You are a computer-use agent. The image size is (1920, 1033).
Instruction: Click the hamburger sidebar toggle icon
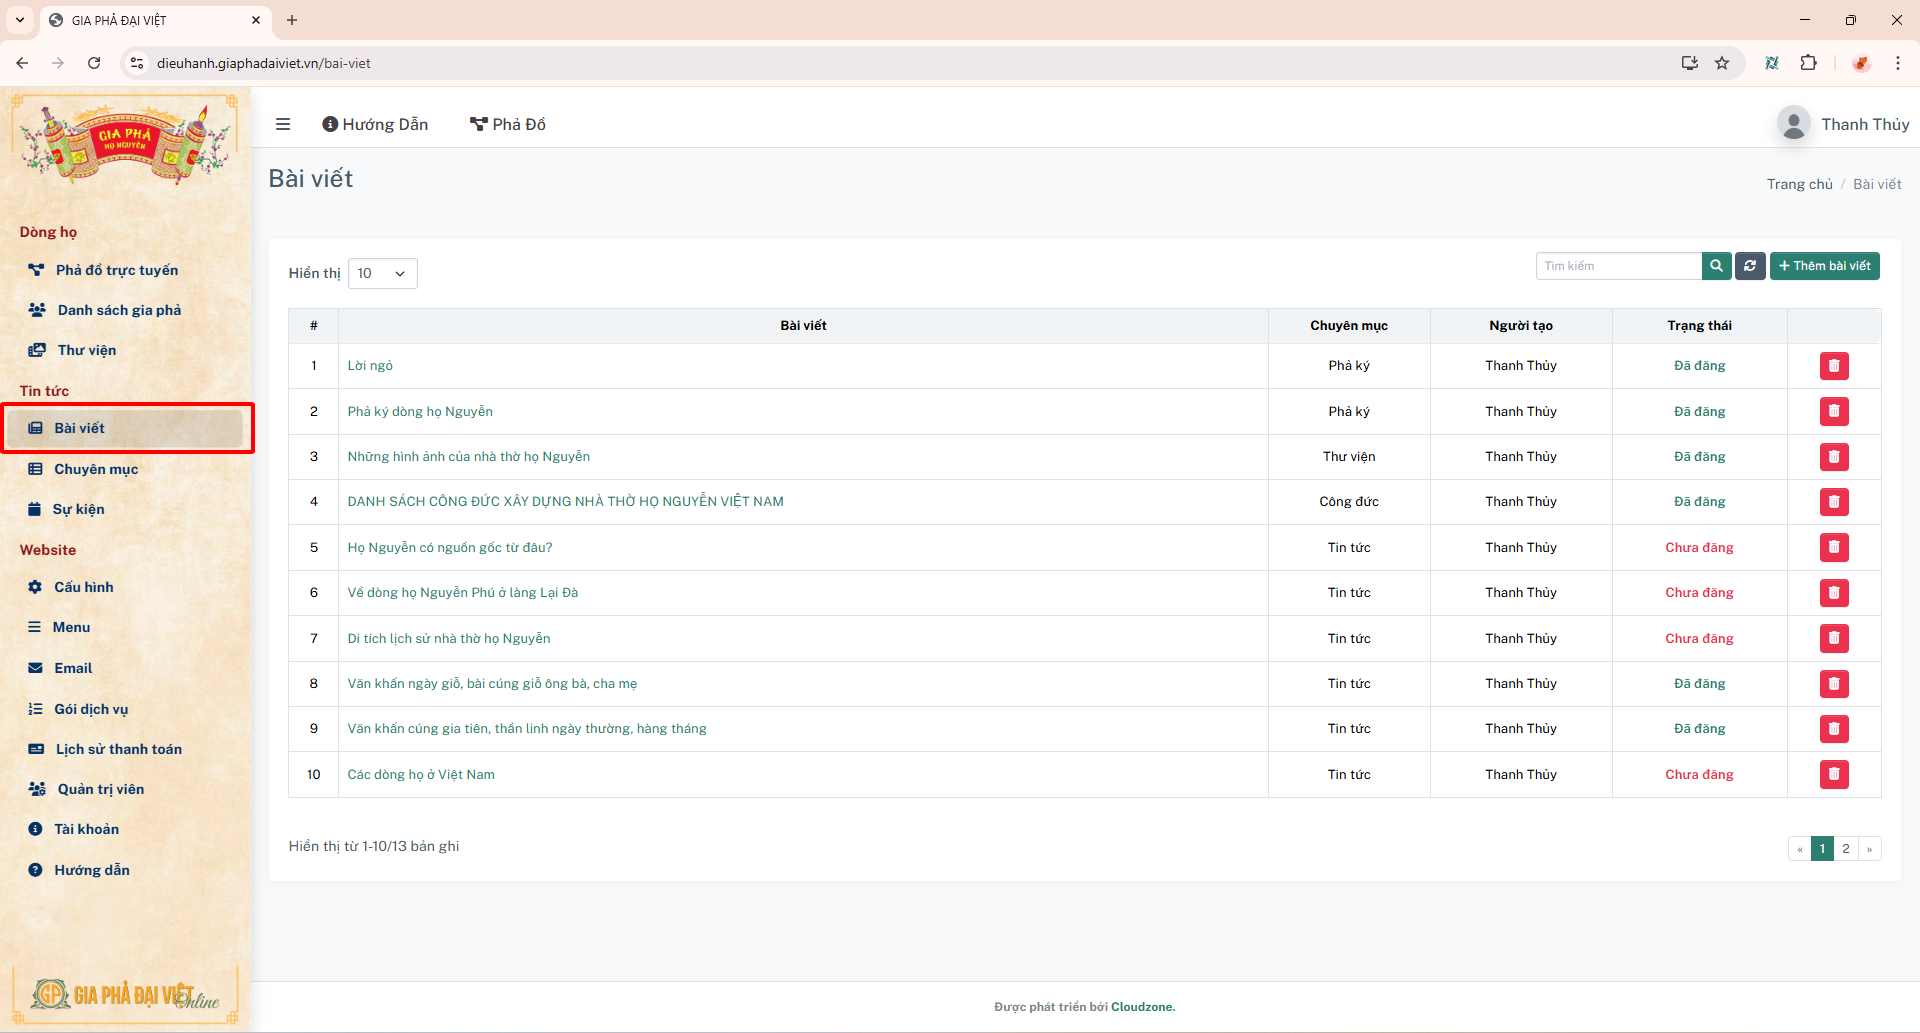click(283, 124)
